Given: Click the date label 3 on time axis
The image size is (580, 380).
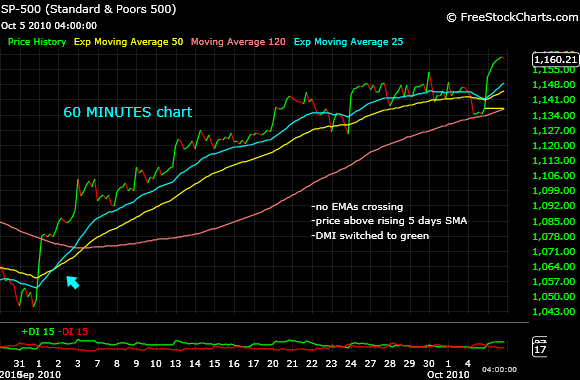Looking at the screenshot, I should (78, 364).
